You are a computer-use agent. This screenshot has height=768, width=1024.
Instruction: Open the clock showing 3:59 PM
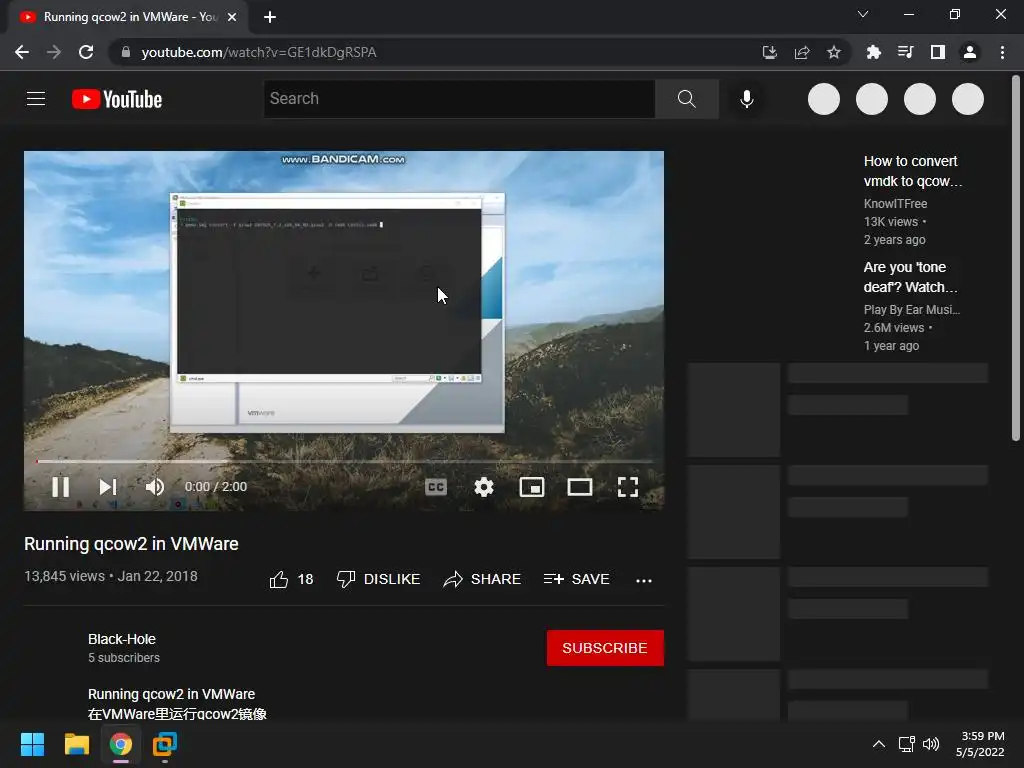coord(980,744)
